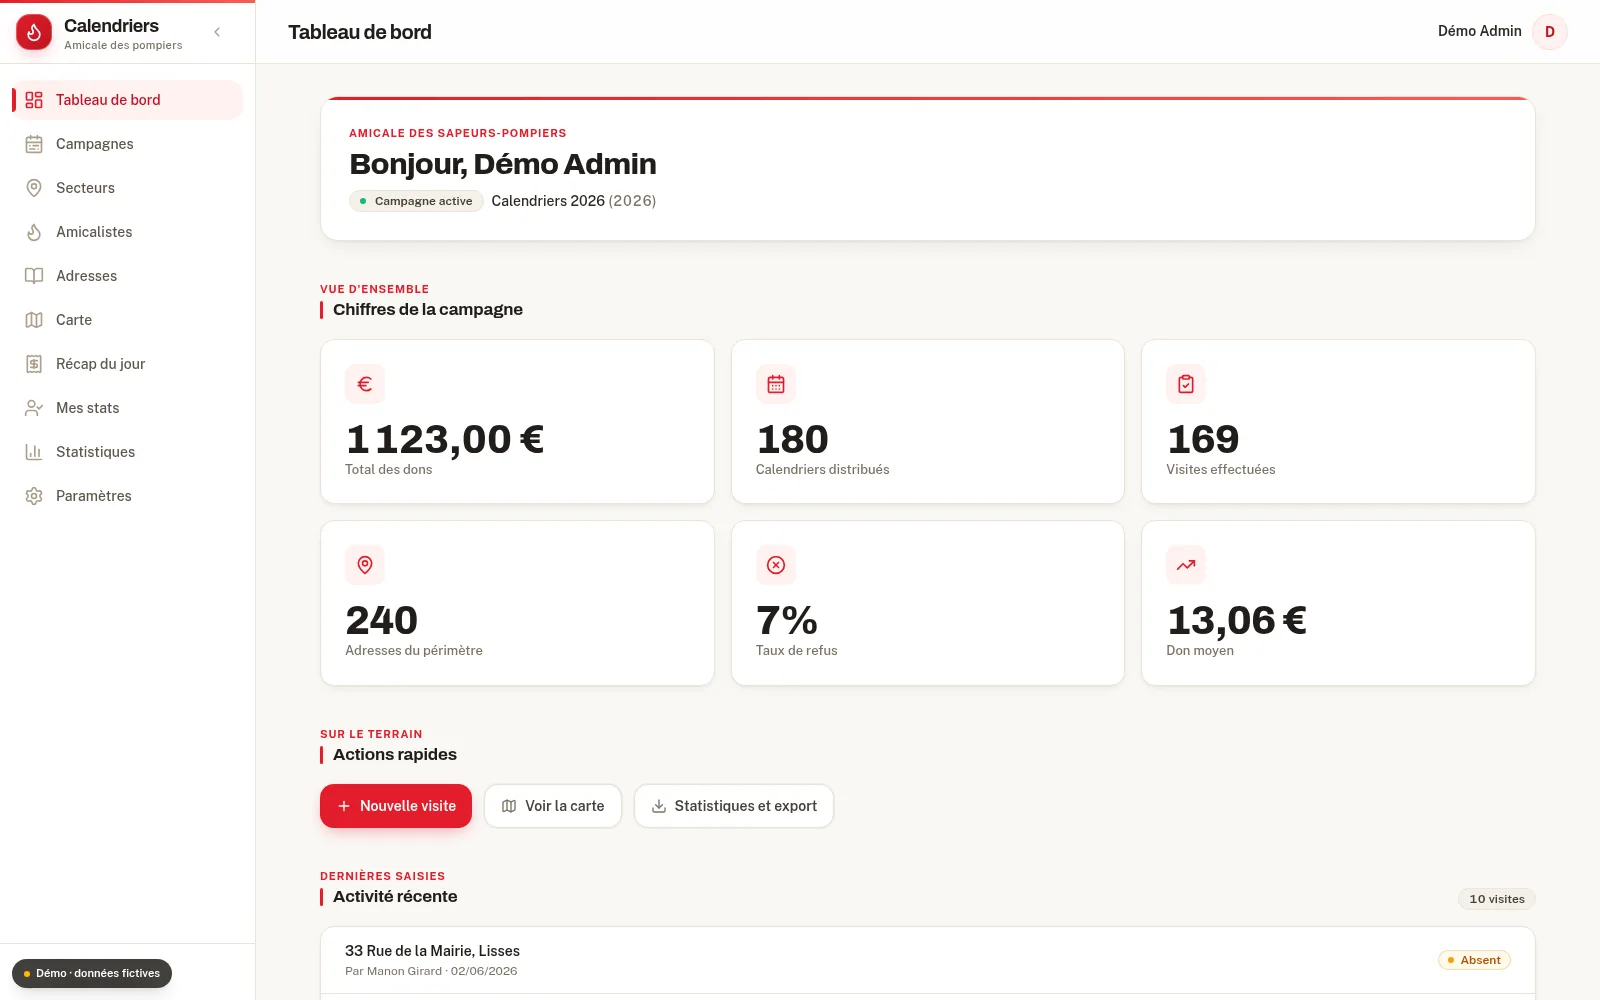The width and height of the screenshot is (1600, 1000).
Task: Click the Adresses book icon in sidebar
Action: pos(34,276)
